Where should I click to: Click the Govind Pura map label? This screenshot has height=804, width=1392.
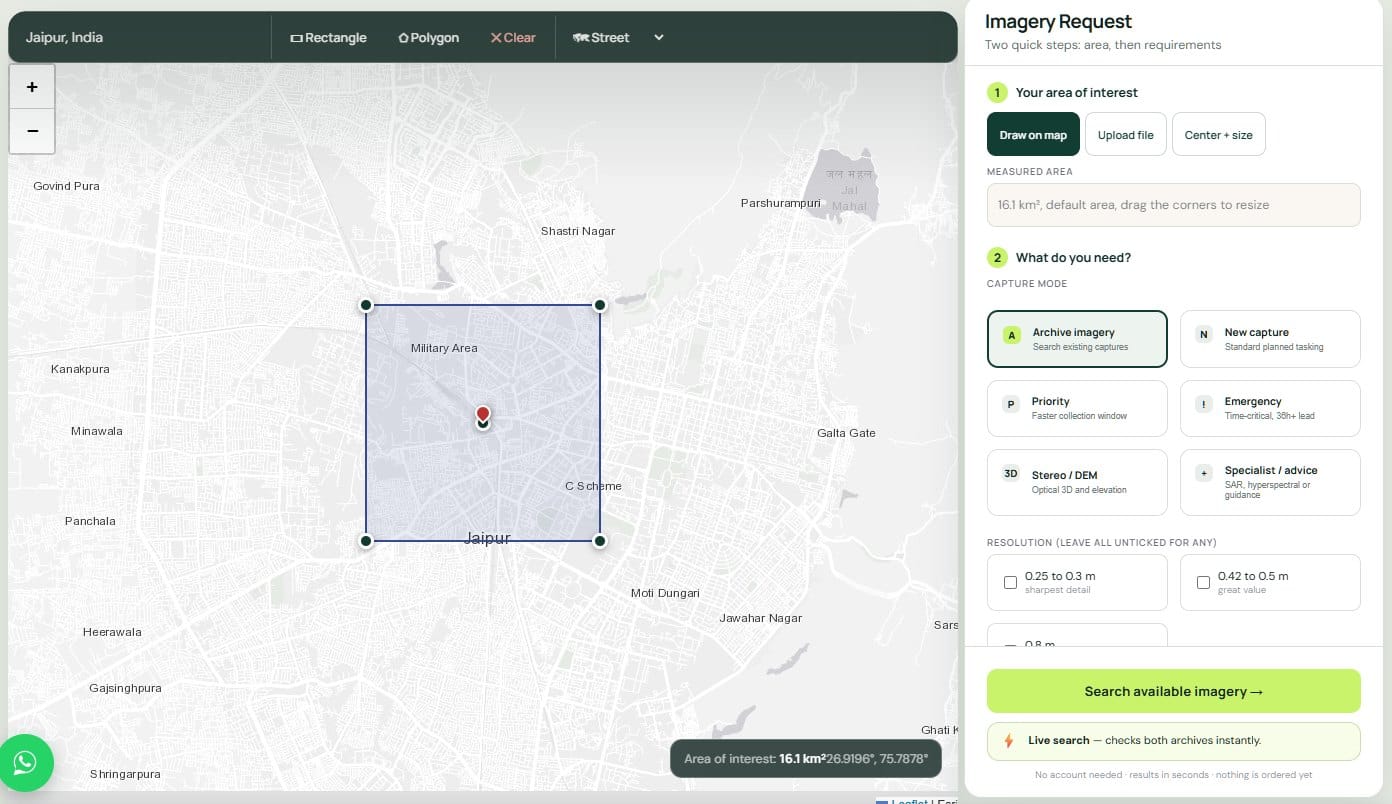point(66,186)
